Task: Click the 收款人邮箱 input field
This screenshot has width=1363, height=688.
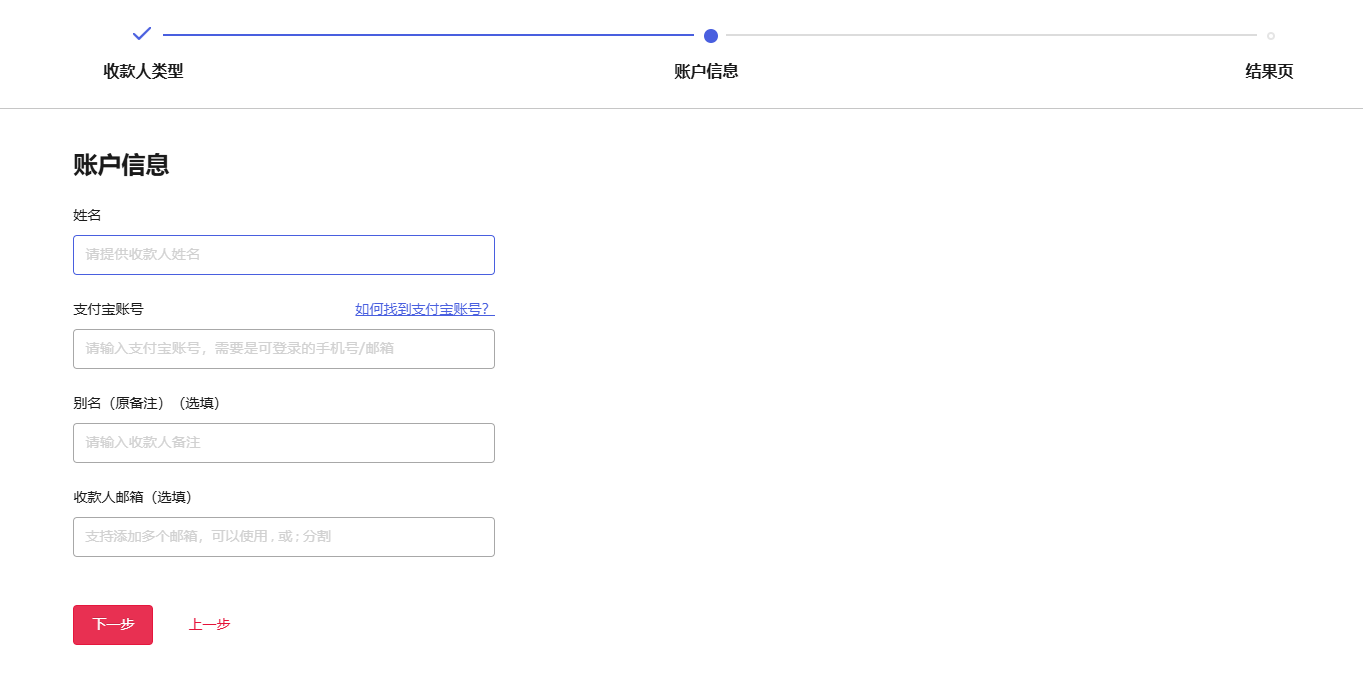Action: (284, 537)
